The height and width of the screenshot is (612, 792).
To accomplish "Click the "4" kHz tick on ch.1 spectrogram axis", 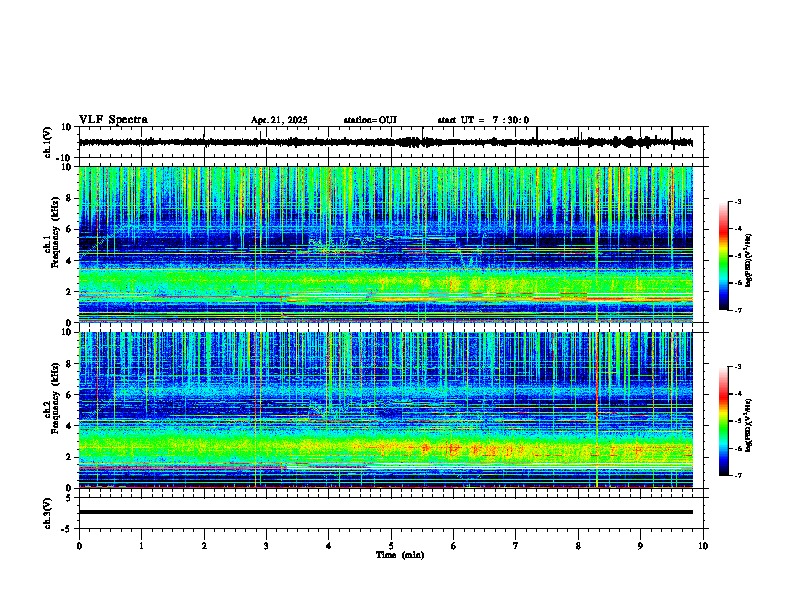I will click(69, 261).
